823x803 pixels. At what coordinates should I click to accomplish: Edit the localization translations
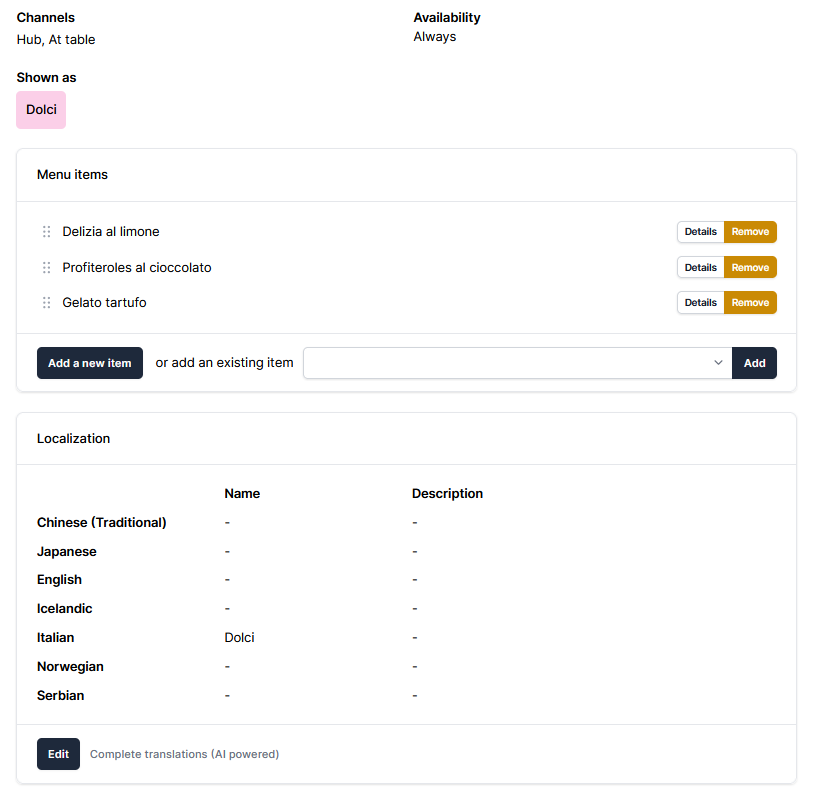58,754
